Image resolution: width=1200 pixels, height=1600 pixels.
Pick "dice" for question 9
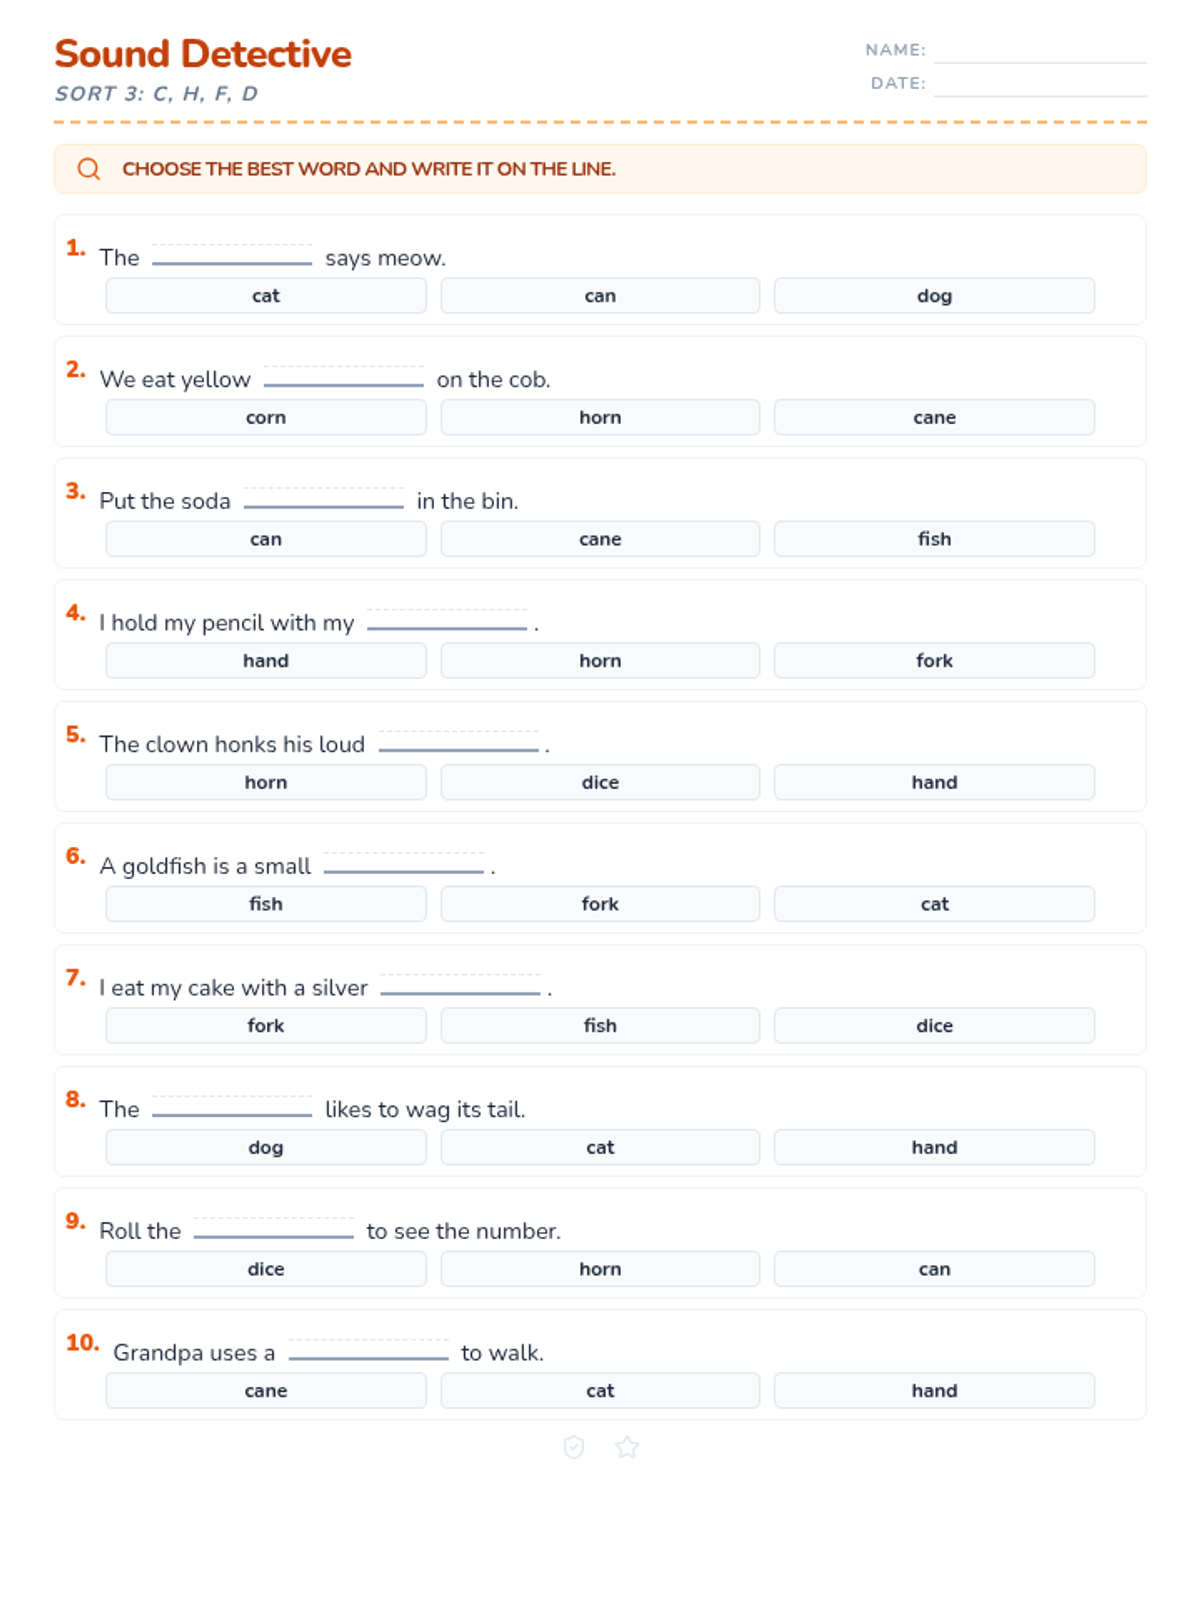tap(266, 1269)
